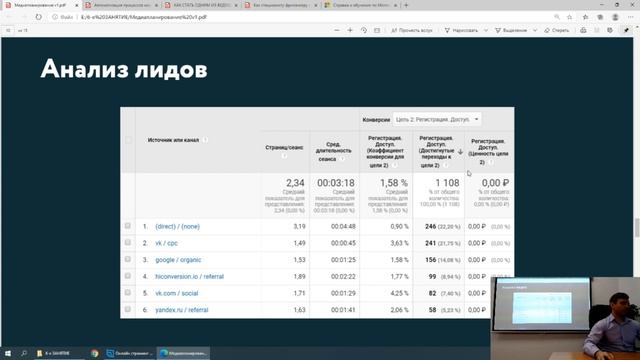The image size is (640, 360).
Task: Open the Draw tool options arrow
Action: 486,30
